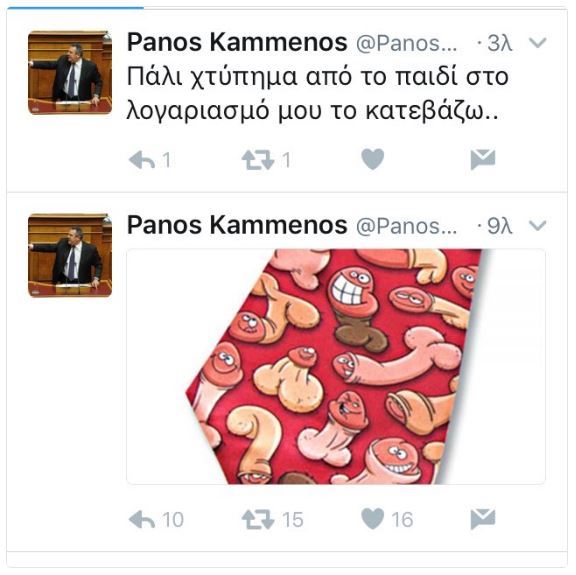576x575 pixels.
Task: Retweet the tweet with 15 retweets
Action: [x=258, y=519]
